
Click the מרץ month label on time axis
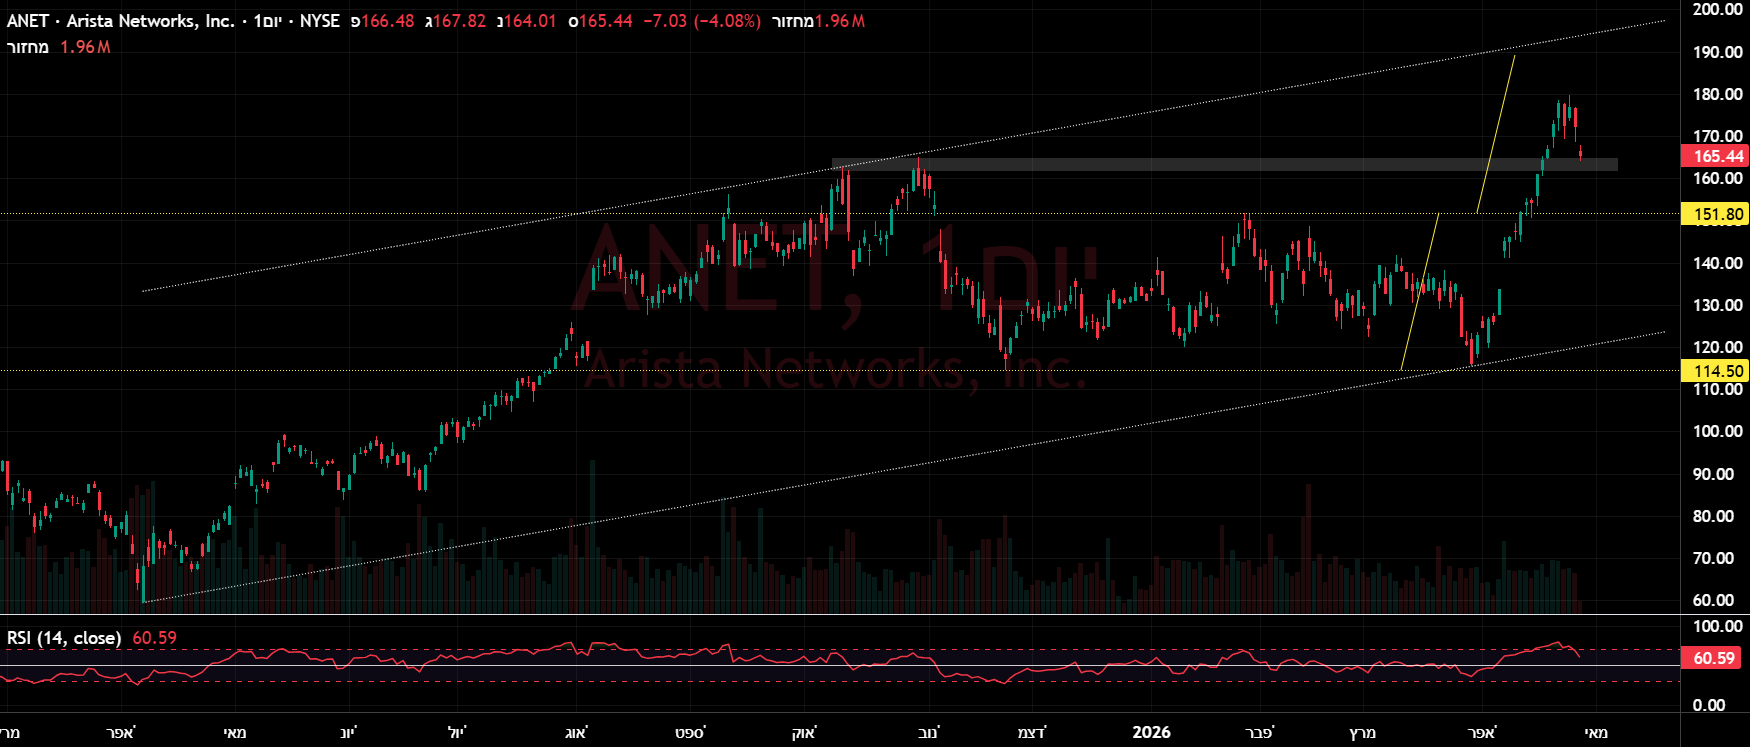coord(1362,733)
